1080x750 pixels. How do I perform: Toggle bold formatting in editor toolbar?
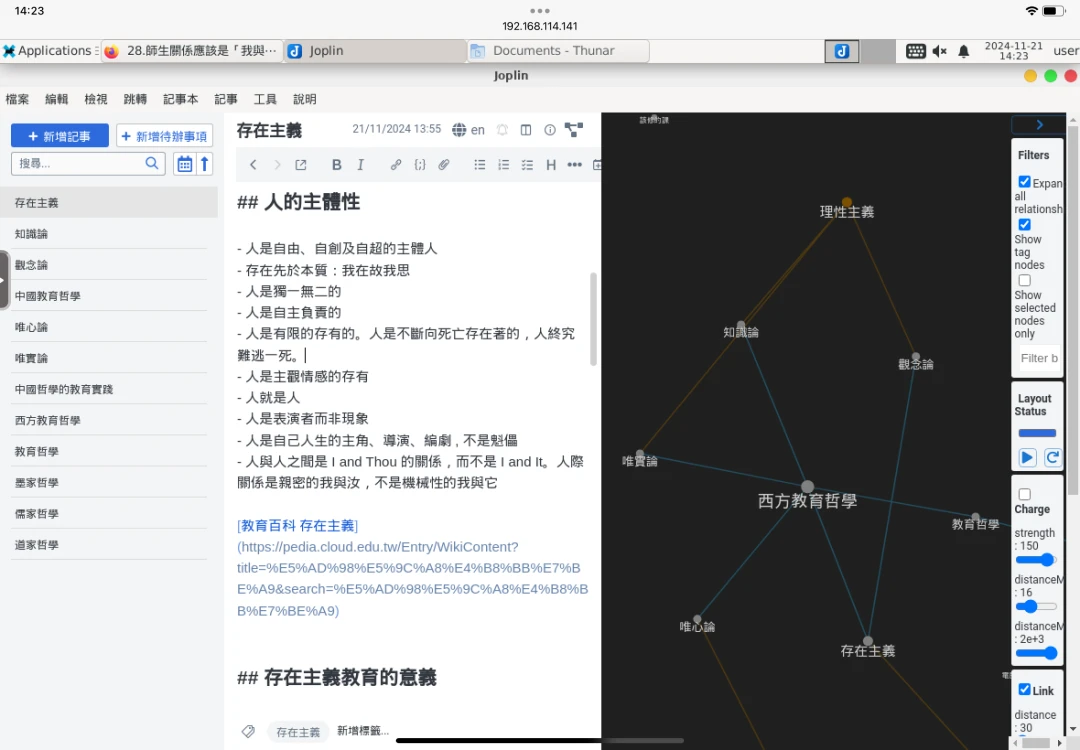336,165
